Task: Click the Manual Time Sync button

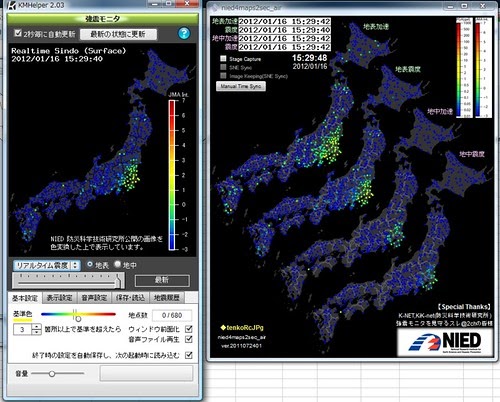Action: click(x=241, y=86)
